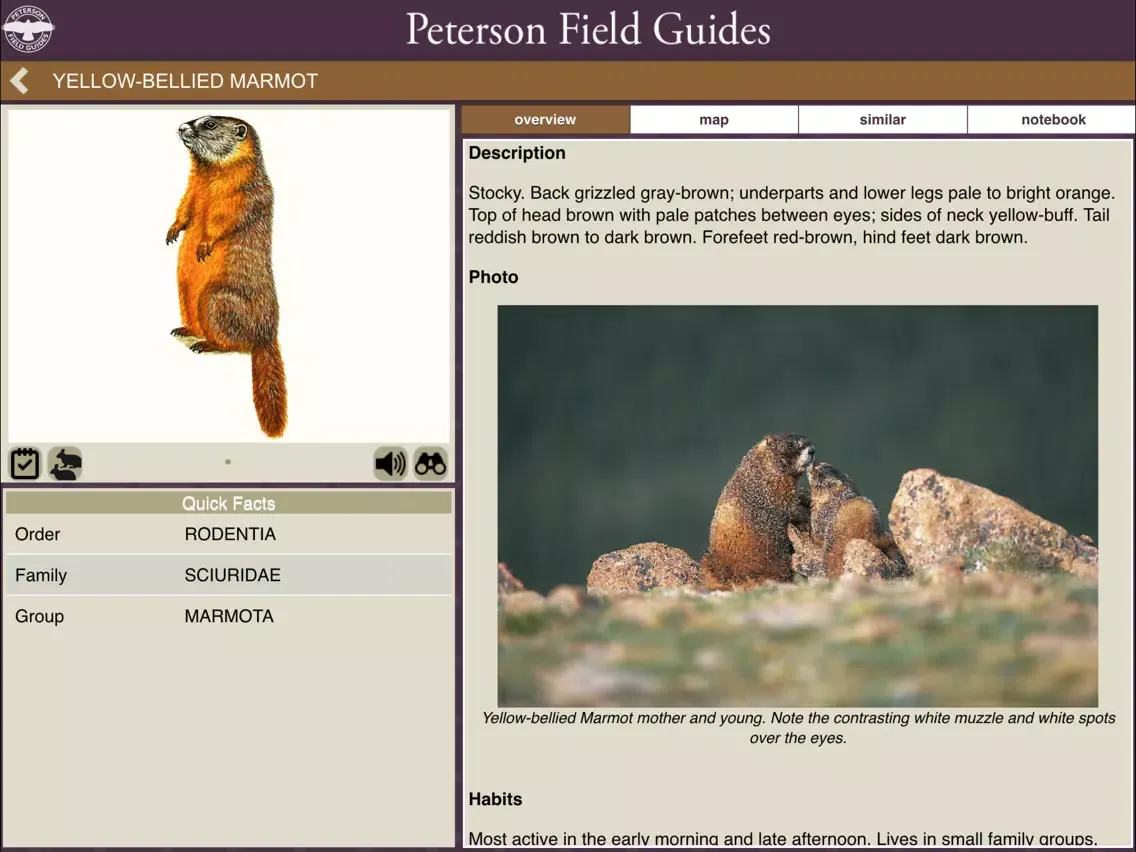This screenshot has width=1136, height=852.
Task: Select the Group MARMOTA row
Action: tap(229, 616)
